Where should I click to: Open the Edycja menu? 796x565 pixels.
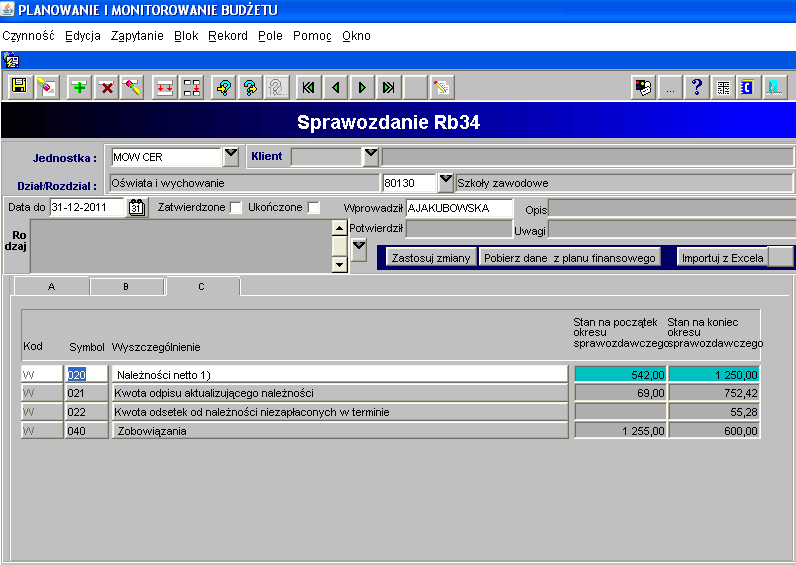[83, 36]
